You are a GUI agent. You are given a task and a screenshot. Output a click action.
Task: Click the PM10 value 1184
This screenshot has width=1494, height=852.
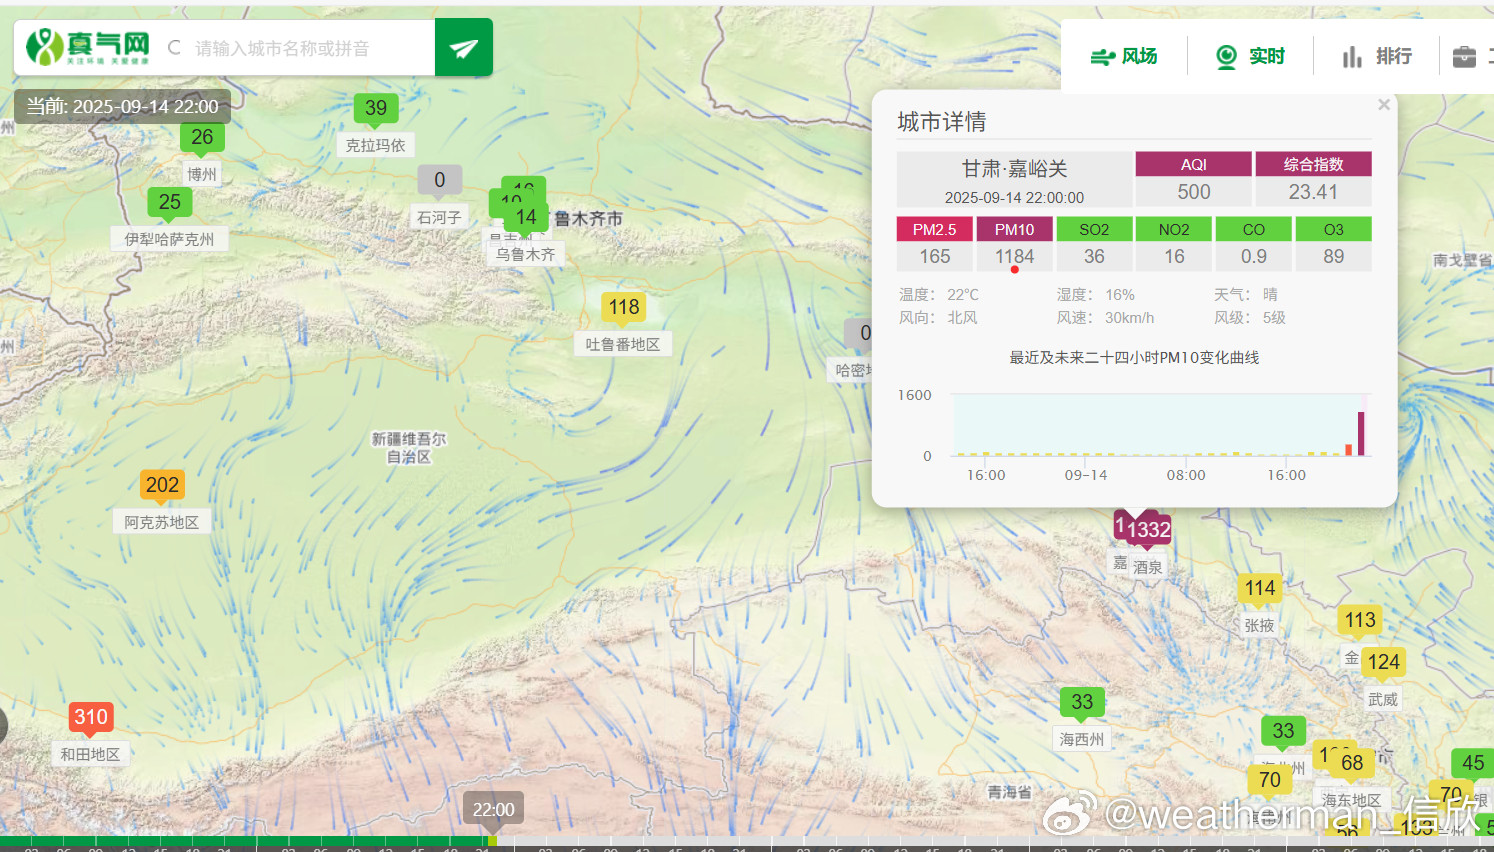[1014, 257]
